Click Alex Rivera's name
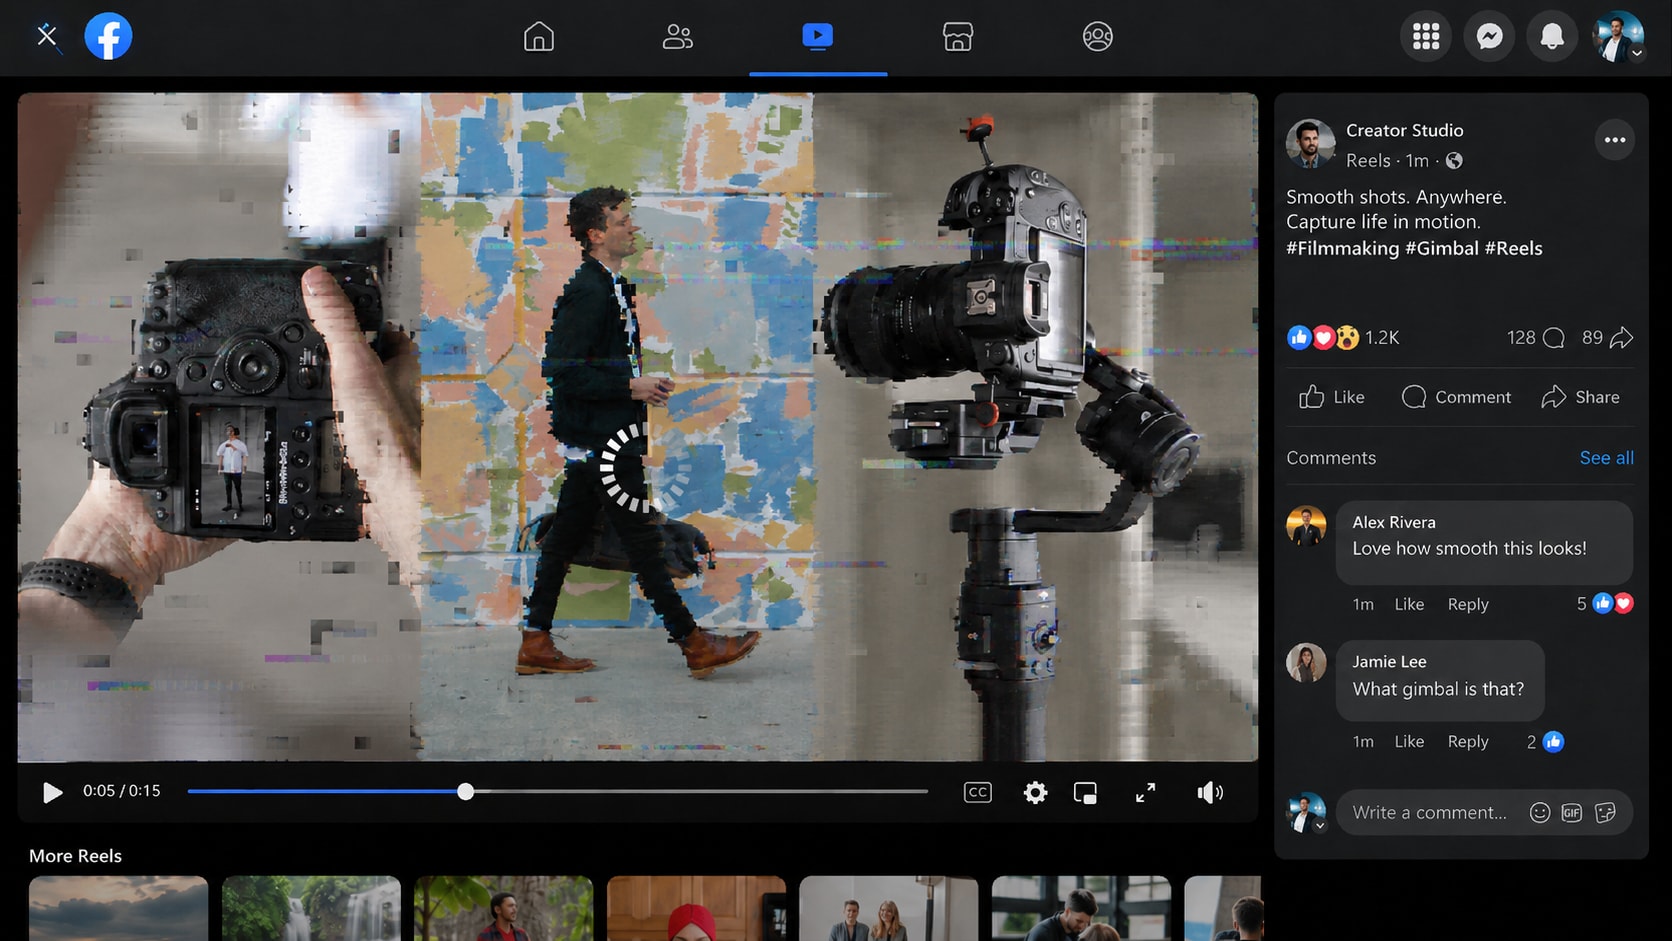This screenshot has height=941, width=1672. 1394,522
